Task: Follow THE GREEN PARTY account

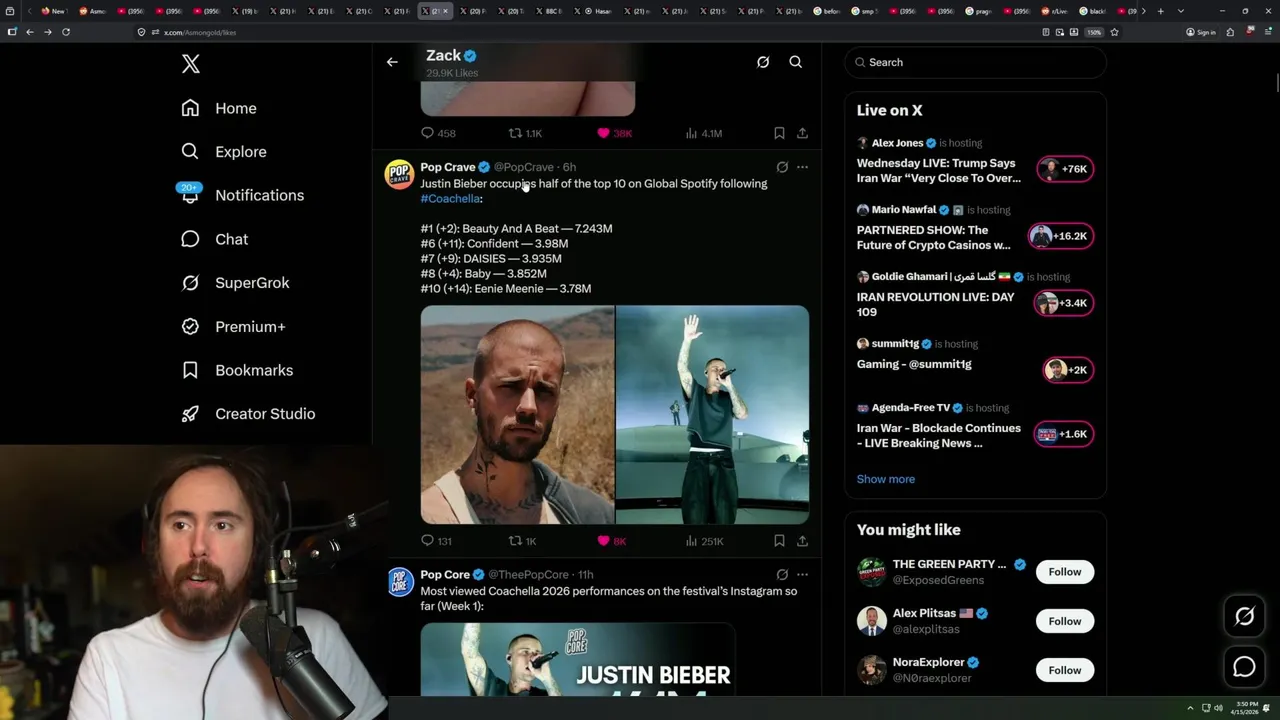Action: 1065,572
